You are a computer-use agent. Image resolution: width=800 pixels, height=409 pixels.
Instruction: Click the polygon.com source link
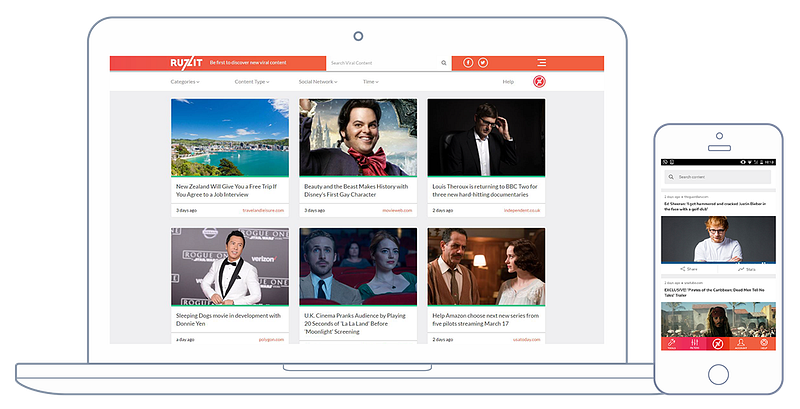[271, 339]
